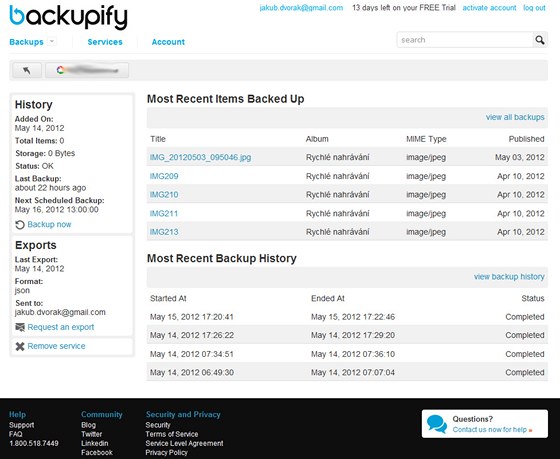Open view backup history link

[x=509, y=277]
